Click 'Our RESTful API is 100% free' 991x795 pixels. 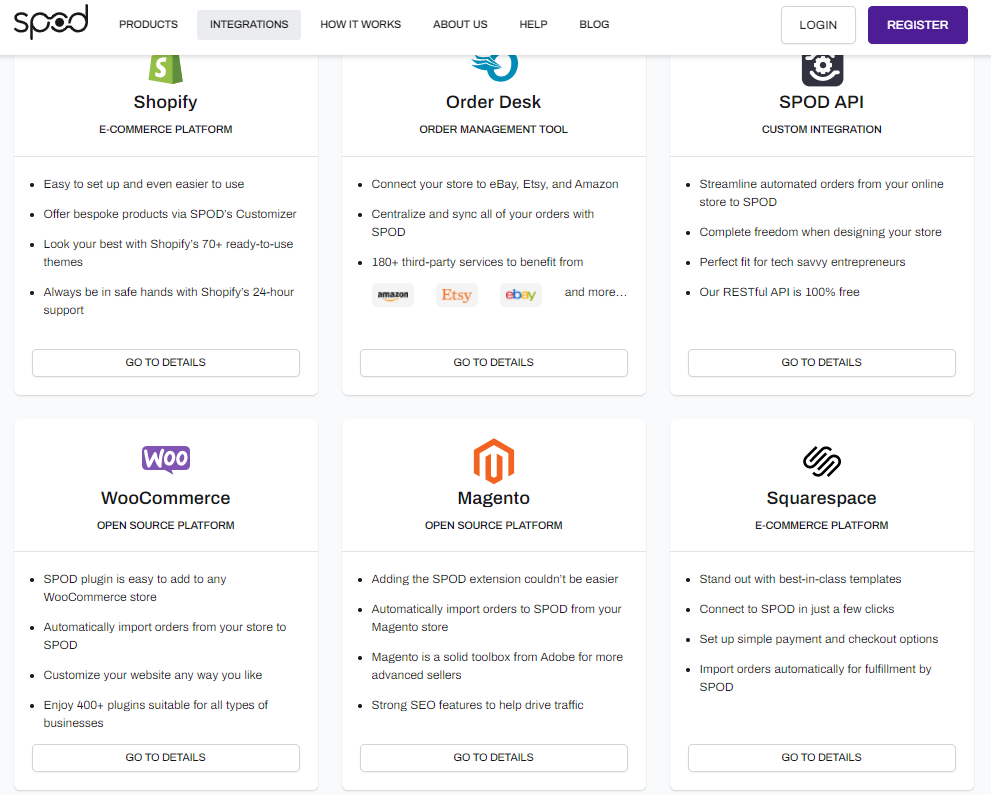(779, 293)
